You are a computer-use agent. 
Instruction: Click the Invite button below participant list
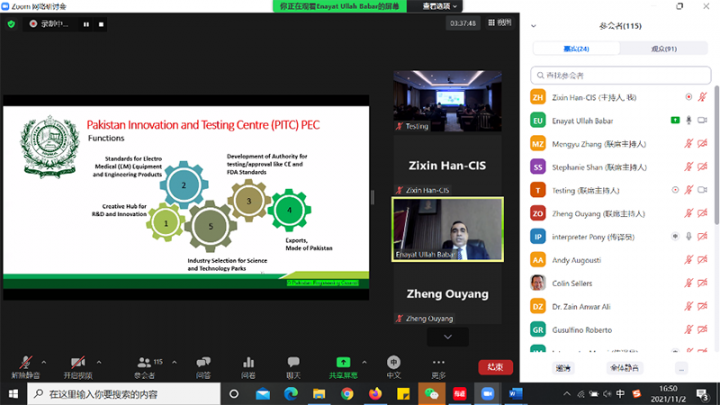coord(563,368)
